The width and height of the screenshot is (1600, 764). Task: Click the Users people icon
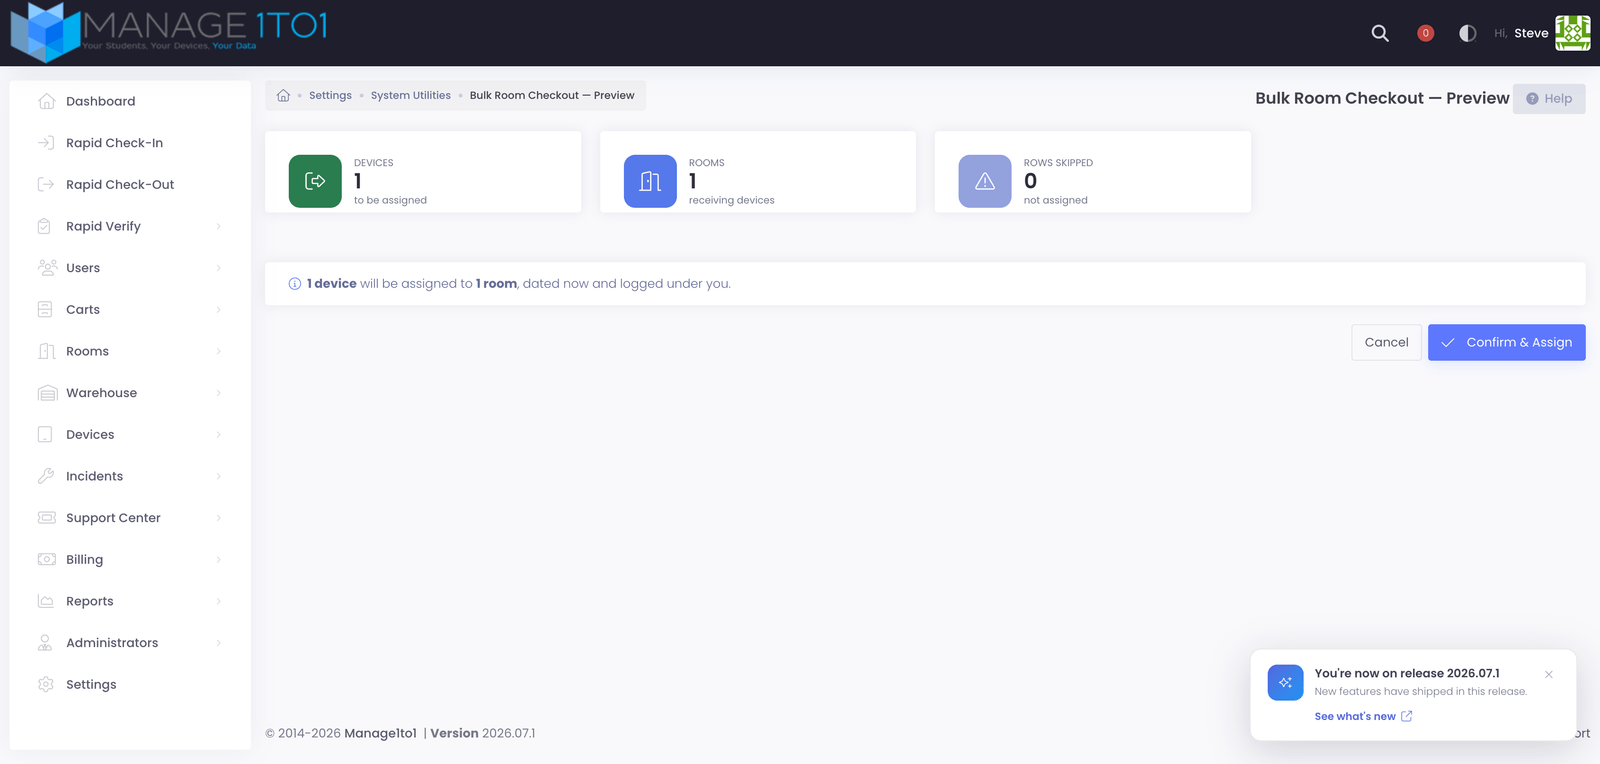(46, 268)
